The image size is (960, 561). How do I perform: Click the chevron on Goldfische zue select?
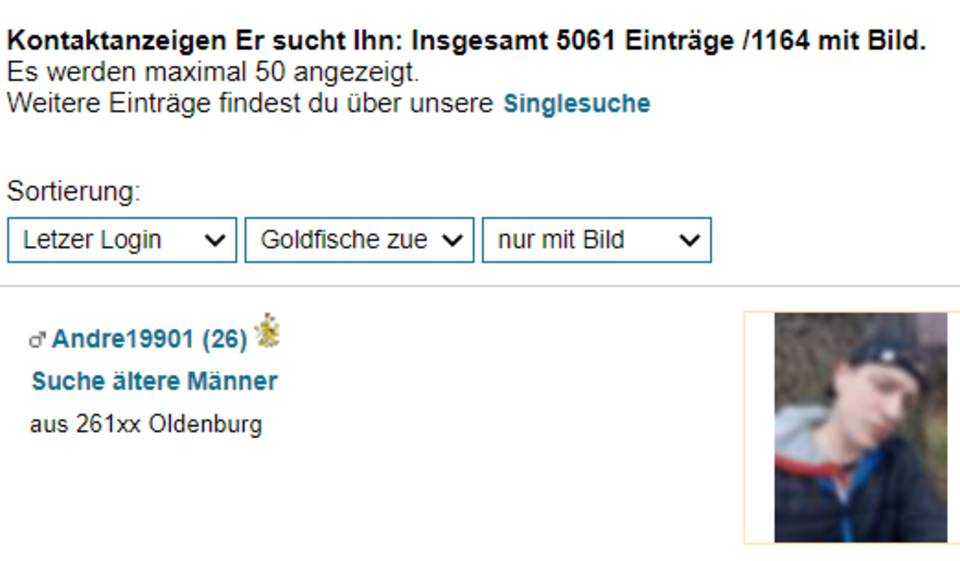tap(451, 240)
